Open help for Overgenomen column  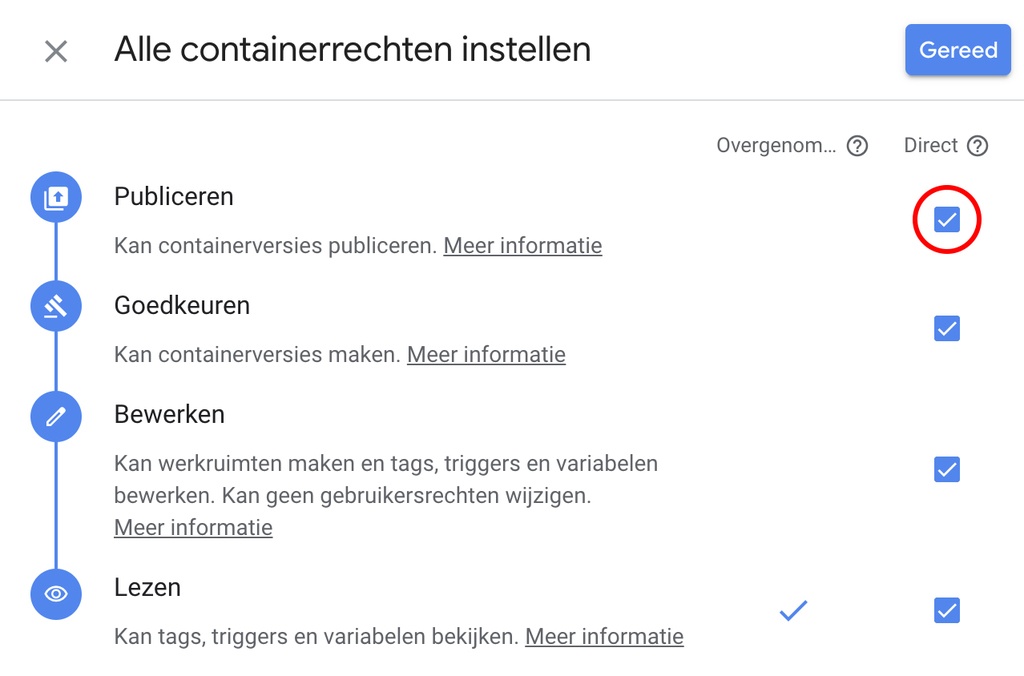pyautogui.click(x=857, y=146)
